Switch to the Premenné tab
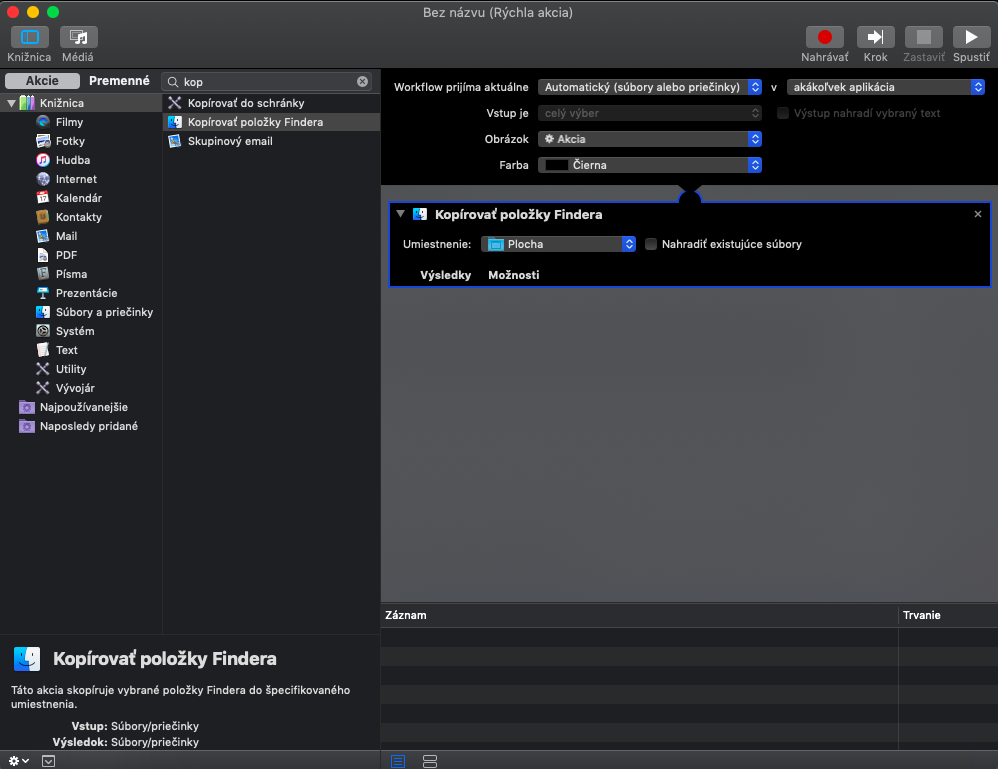Image resolution: width=998 pixels, height=769 pixels. click(x=119, y=81)
